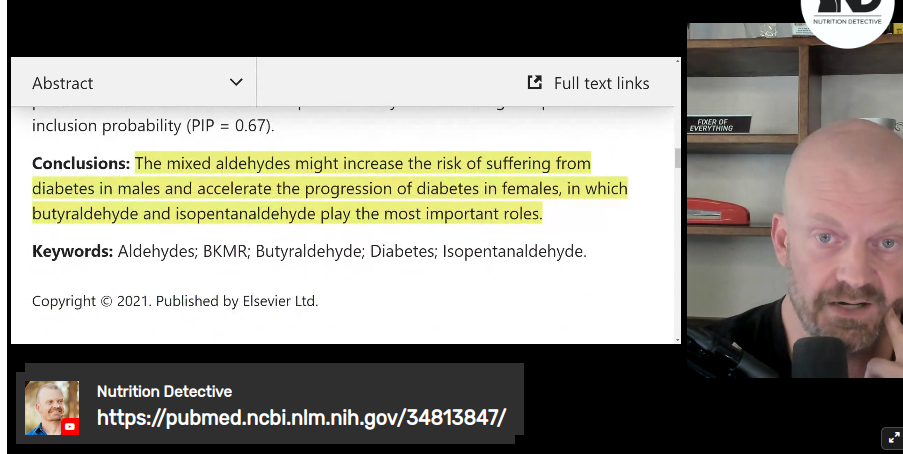
Task: Click the presenter's webcam video feed
Action: (795, 200)
